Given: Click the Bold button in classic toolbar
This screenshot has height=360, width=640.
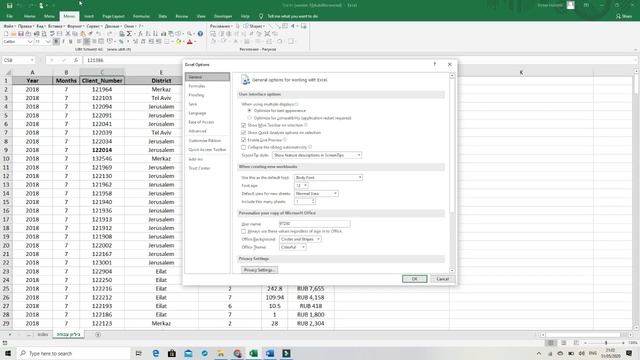Looking at the screenshot, I should pyautogui.click(x=56, y=42).
